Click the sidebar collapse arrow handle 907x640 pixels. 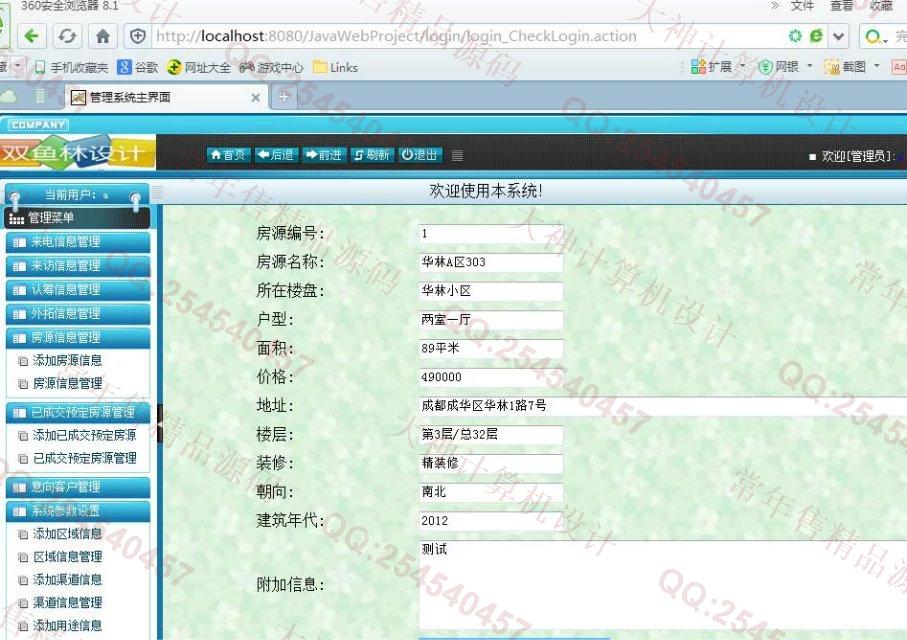coord(160,424)
